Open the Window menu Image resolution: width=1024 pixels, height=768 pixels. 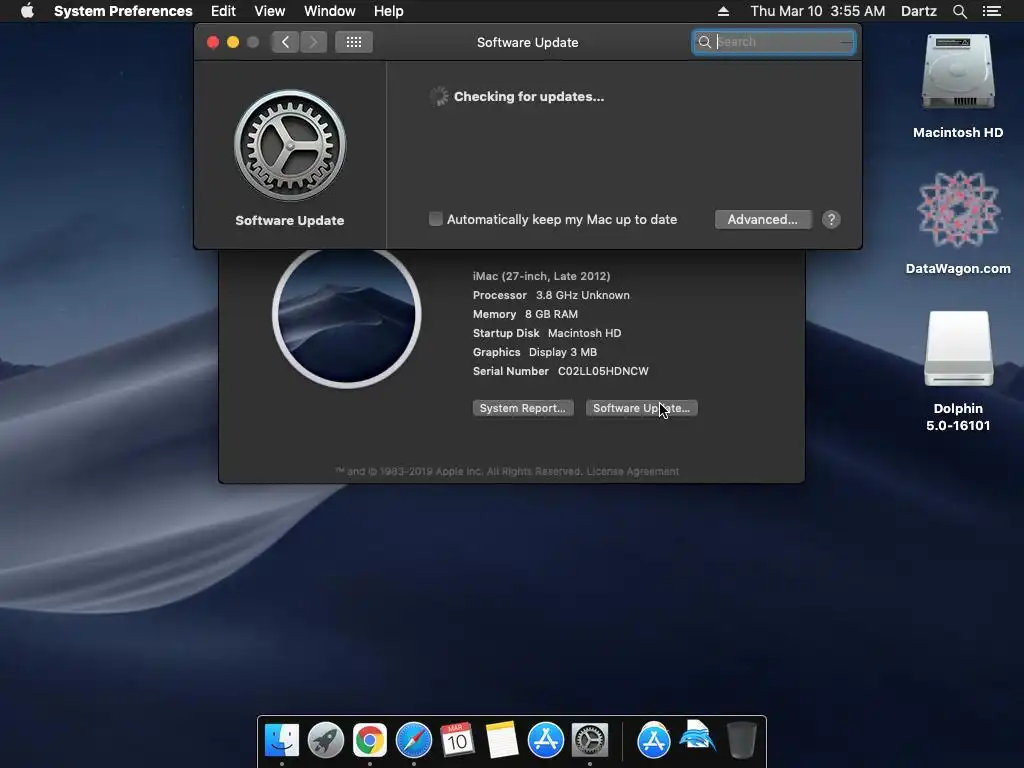[x=329, y=11]
